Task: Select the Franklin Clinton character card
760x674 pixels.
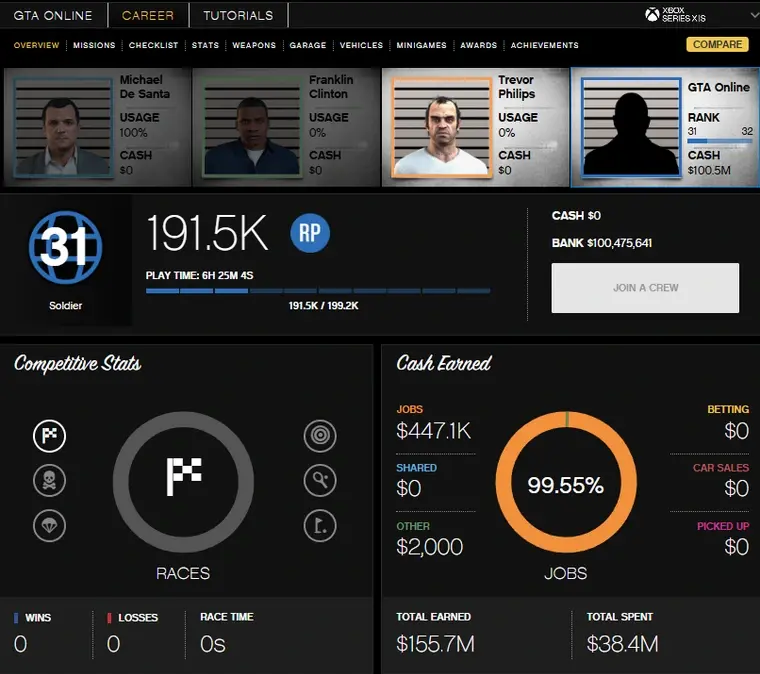Action: (286, 127)
